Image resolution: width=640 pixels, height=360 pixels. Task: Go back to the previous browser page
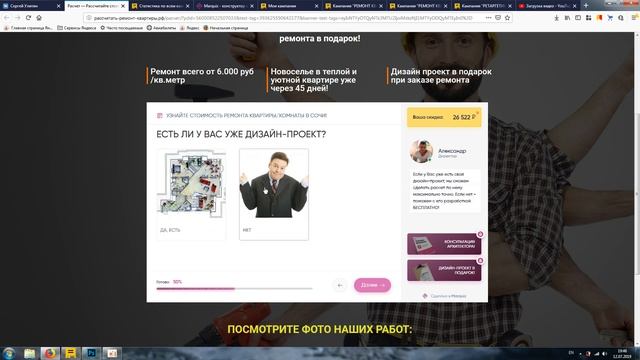(x=7, y=18)
